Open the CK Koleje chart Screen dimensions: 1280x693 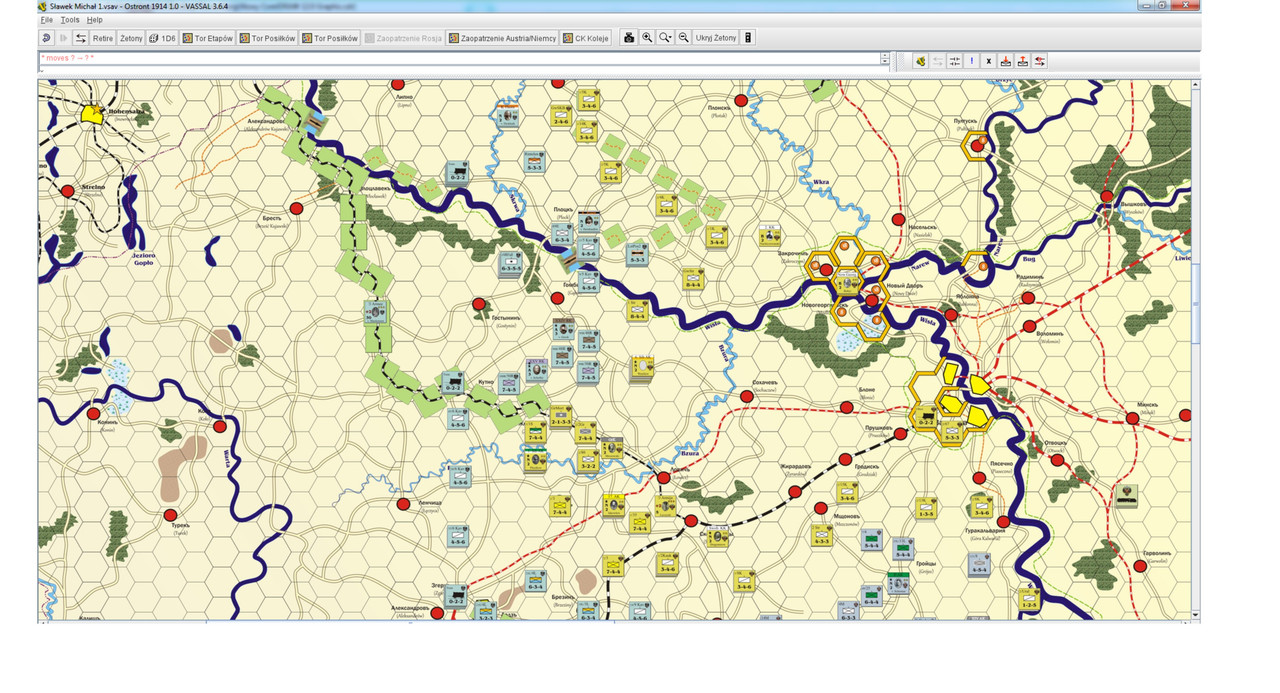(x=586, y=38)
